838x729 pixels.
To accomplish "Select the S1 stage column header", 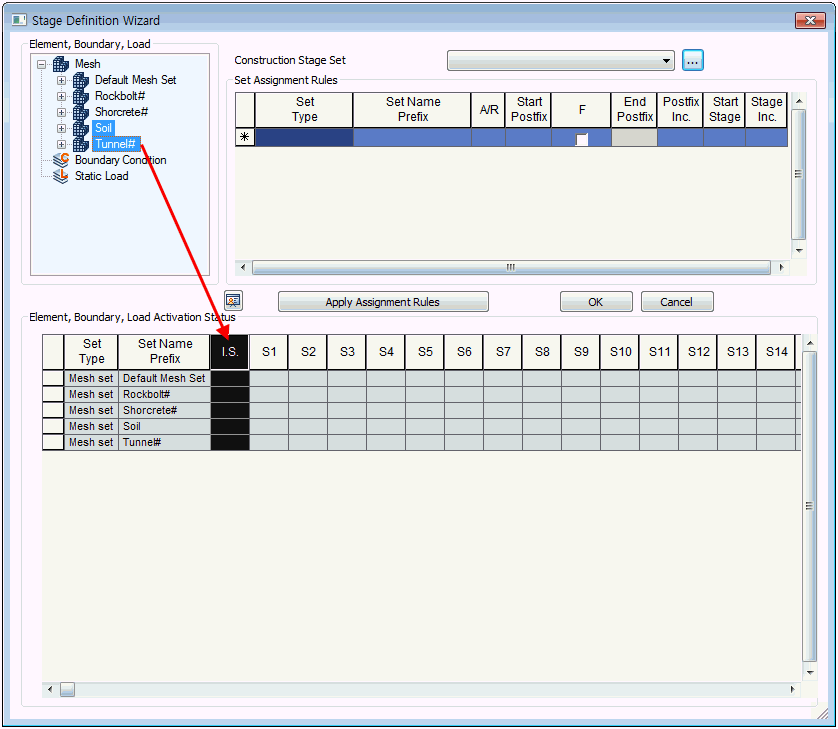I will [x=269, y=352].
